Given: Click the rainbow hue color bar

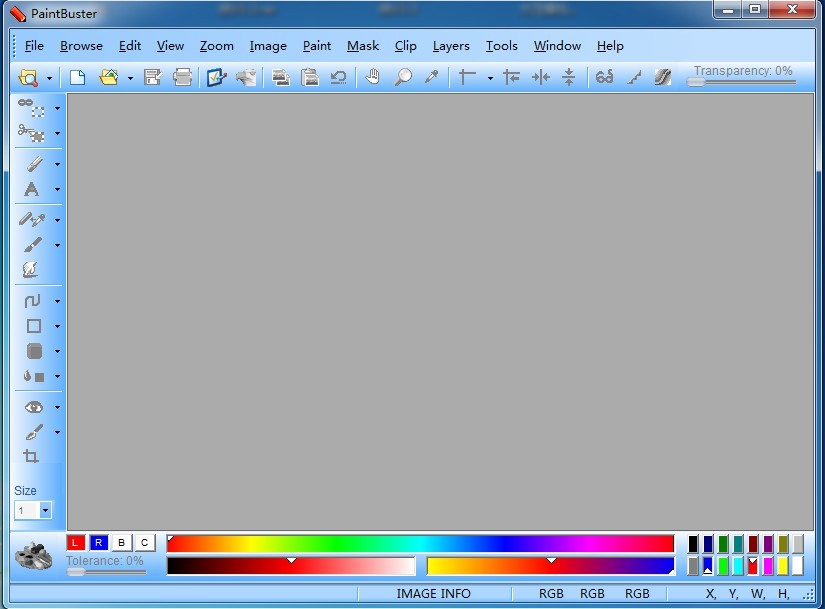Looking at the screenshot, I should 420,544.
